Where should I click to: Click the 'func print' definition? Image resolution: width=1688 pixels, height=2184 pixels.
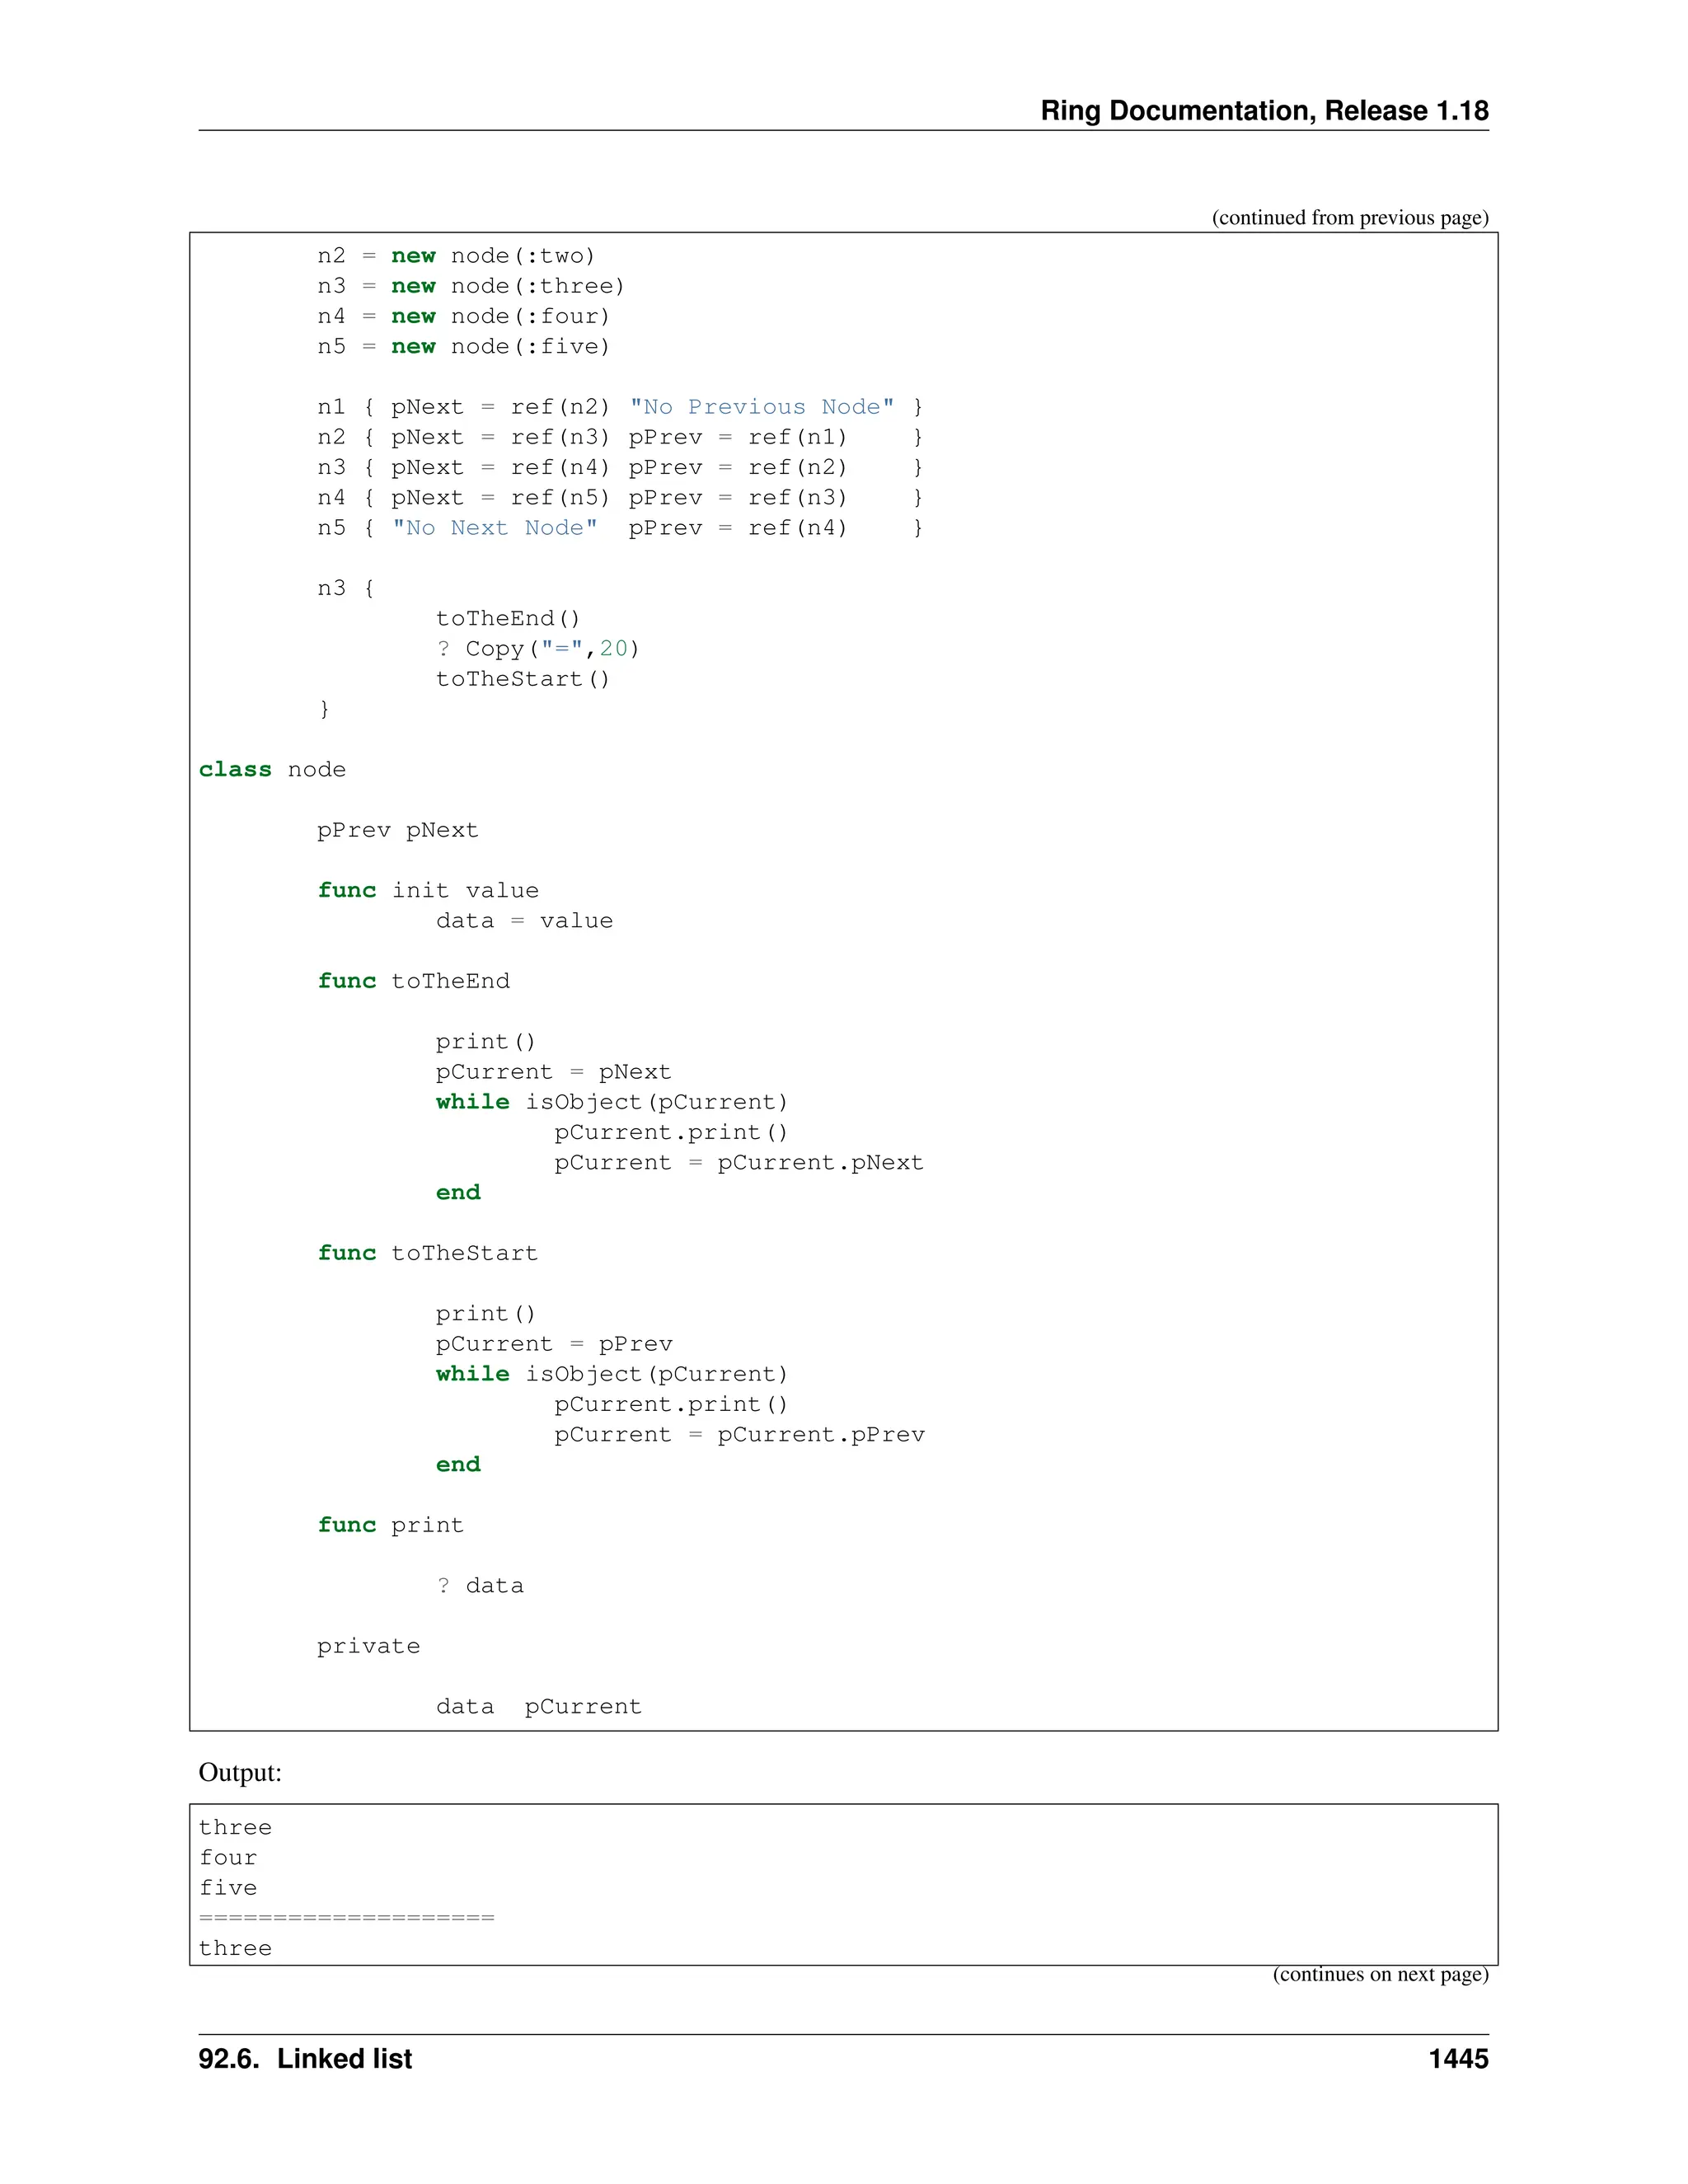(x=391, y=1525)
